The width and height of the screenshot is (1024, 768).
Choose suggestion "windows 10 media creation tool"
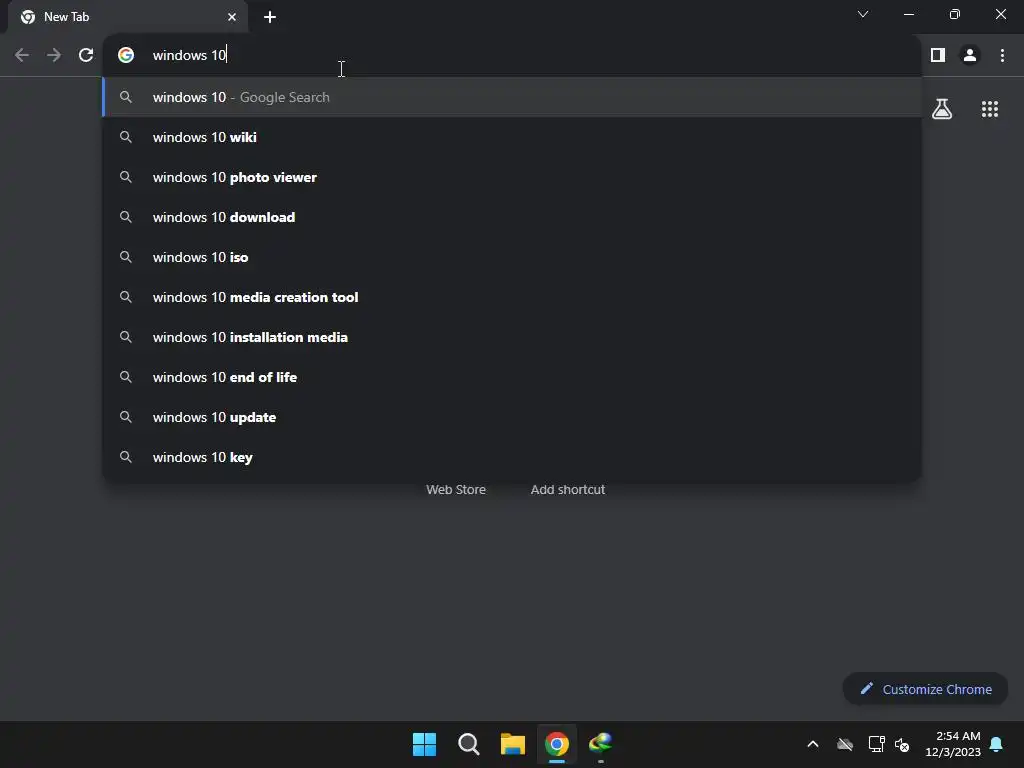pyautogui.click(x=513, y=297)
